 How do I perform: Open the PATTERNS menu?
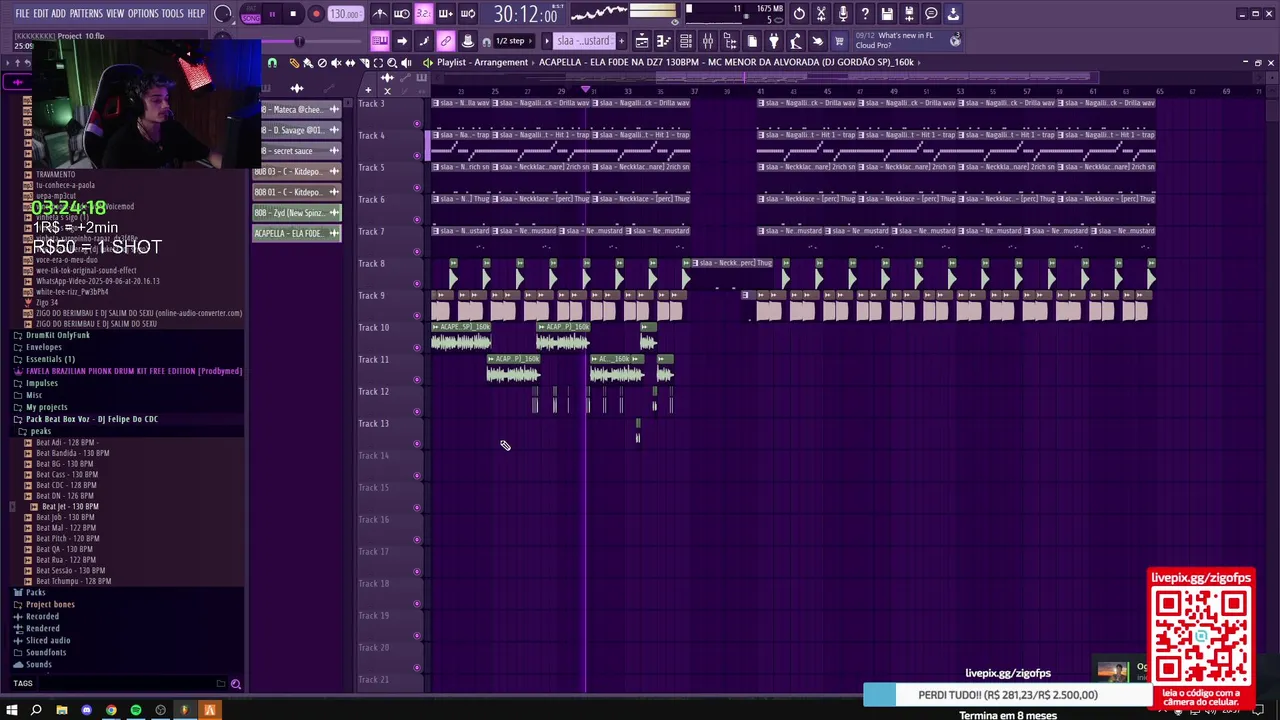pos(86,13)
